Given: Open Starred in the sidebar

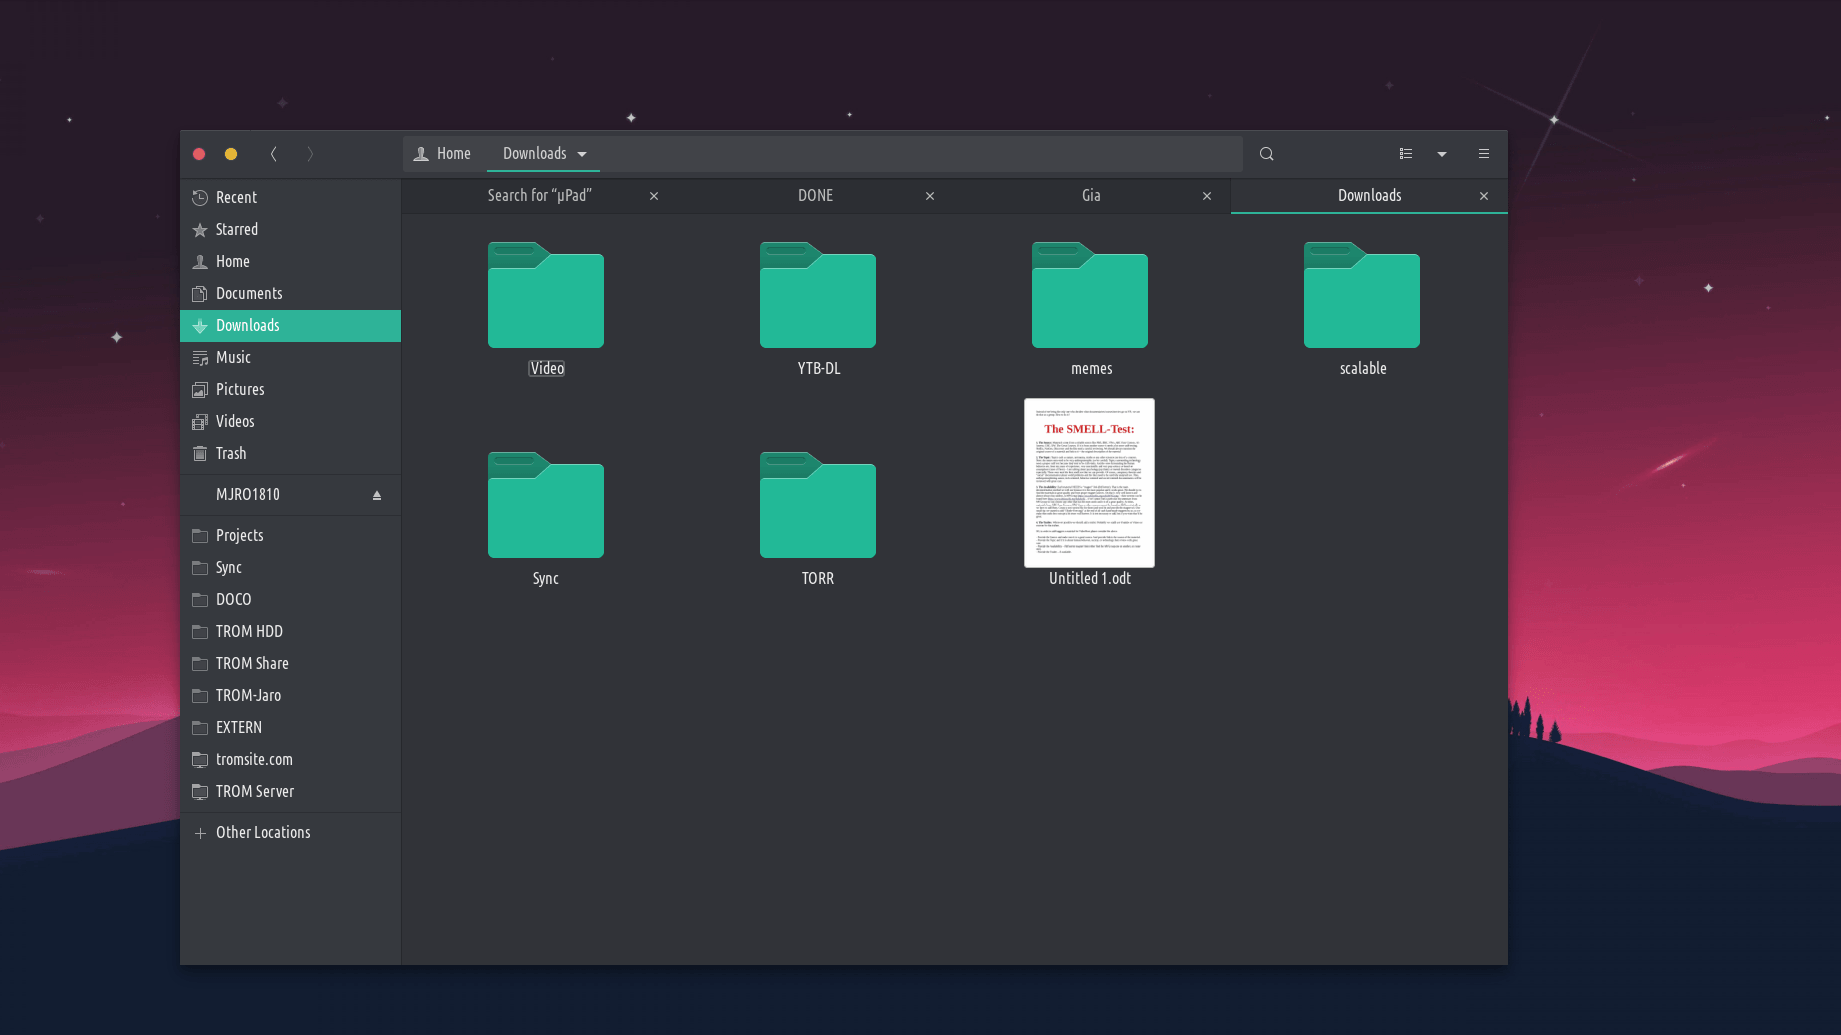Looking at the screenshot, I should pyautogui.click(x=236, y=230).
